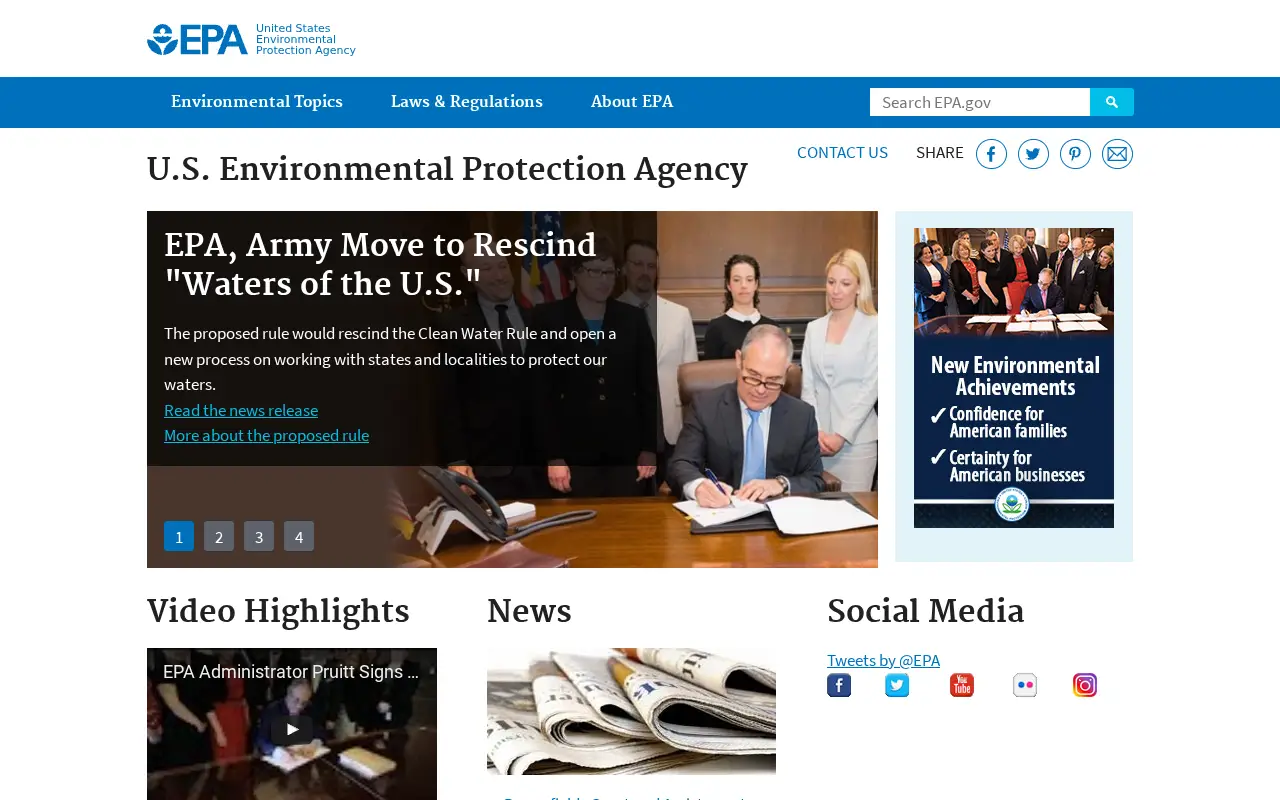Share page via Twitter share icon

1033,154
